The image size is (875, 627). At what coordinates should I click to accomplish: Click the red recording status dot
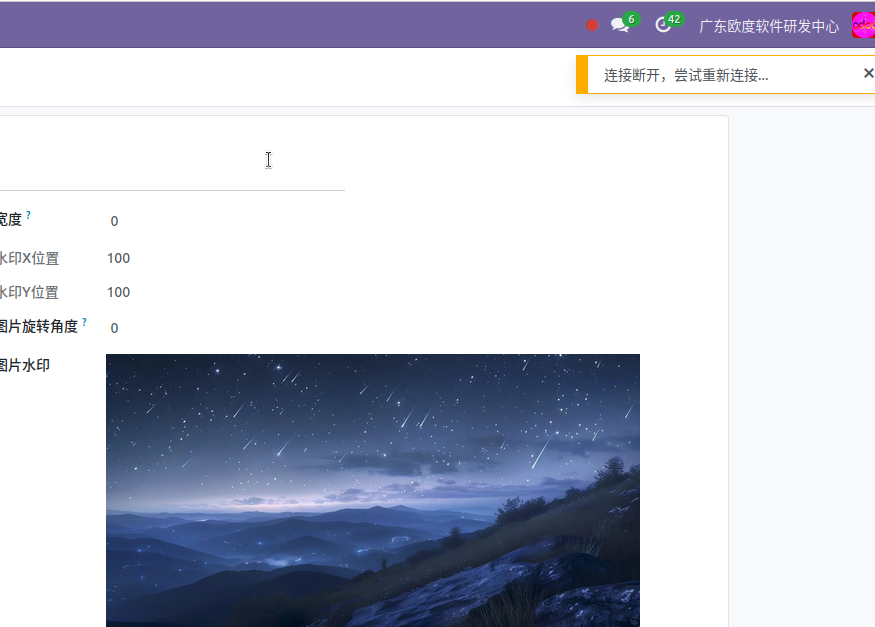click(x=592, y=26)
